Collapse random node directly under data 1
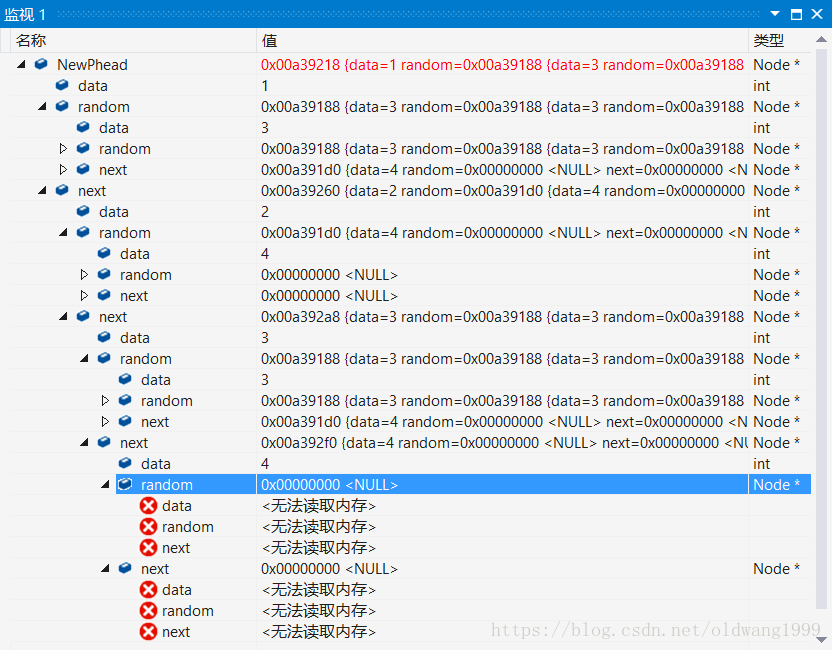 click(x=42, y=107)
